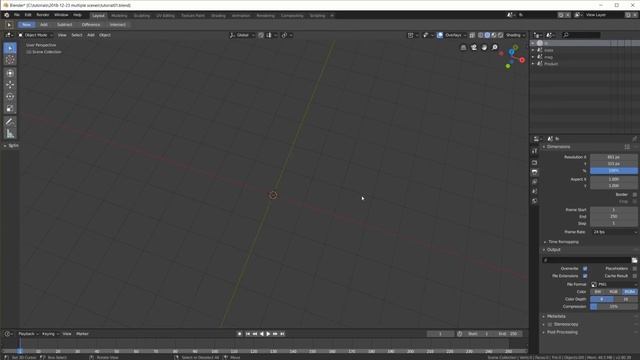Click the red X axis on navigation gizmo
This screenshot has width=640, height=360.
point(522,60)
